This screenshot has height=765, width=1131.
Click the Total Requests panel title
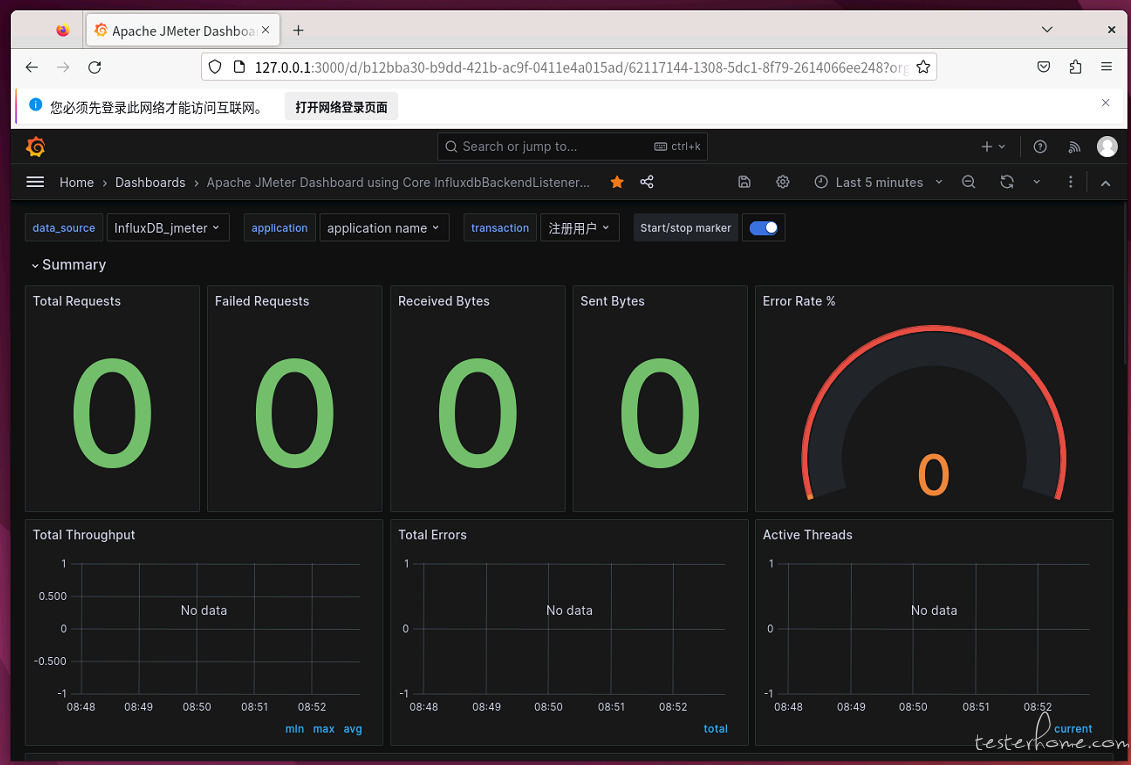tap(76, 301)
